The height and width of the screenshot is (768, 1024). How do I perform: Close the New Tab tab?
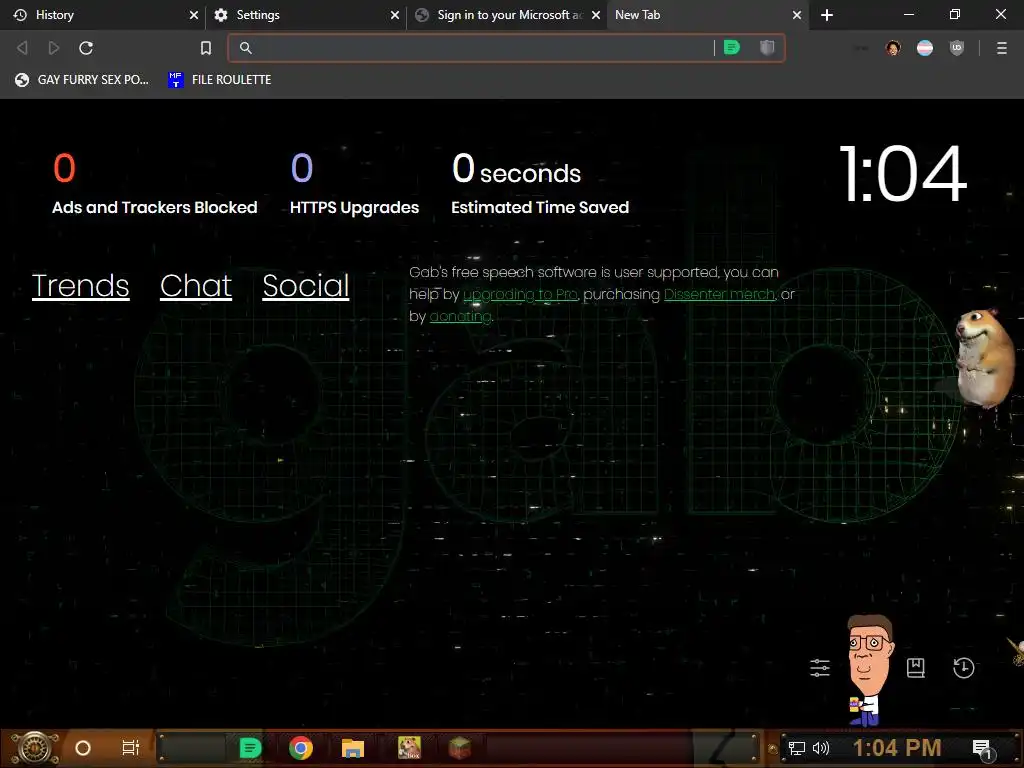pos(797,15)
